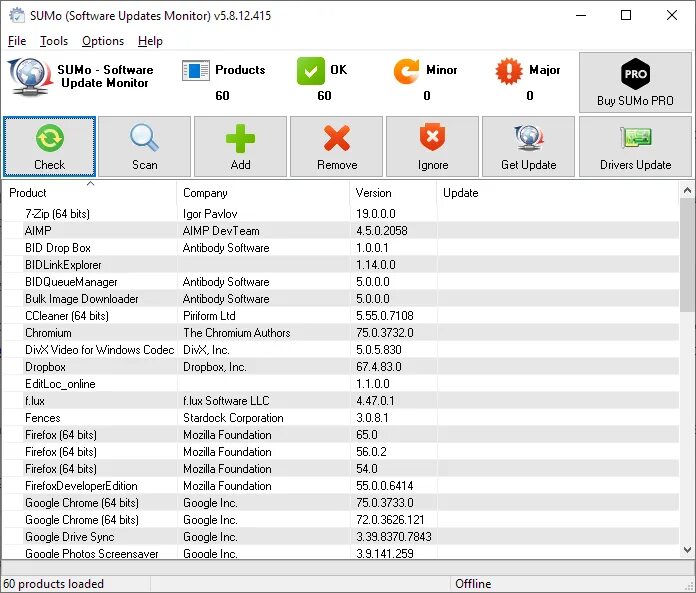This screenshot has width=696, height=593.
Task: Select the Dropbox product row
Action: pos(341,367)
